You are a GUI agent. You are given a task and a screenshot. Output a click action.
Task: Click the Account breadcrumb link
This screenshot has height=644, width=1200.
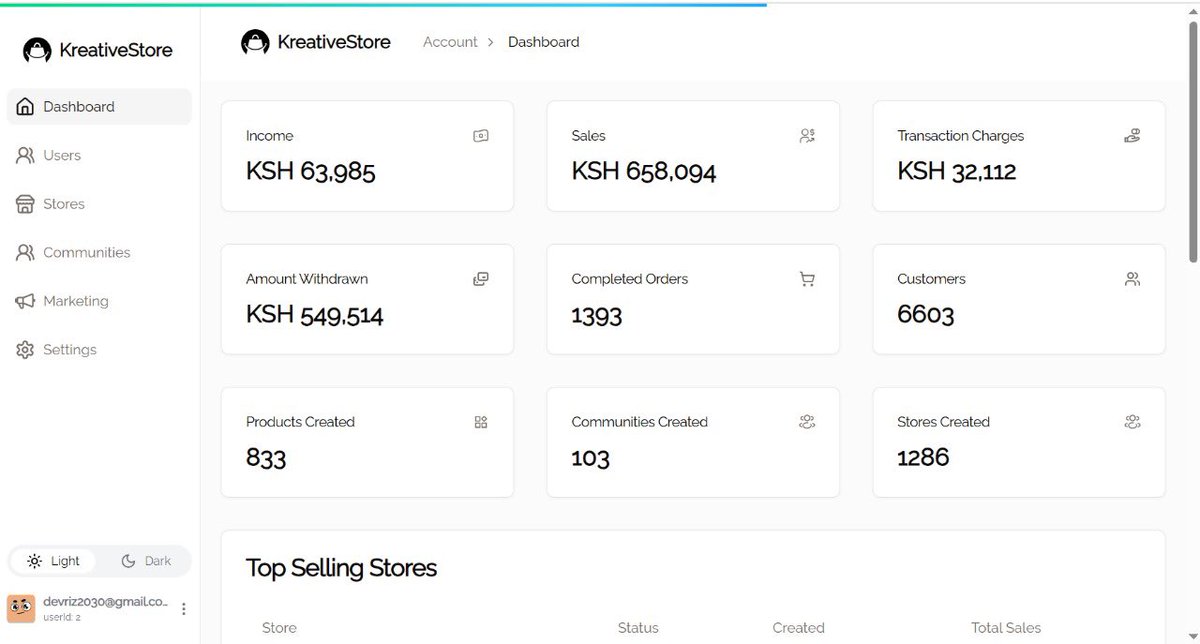point(450,42)
